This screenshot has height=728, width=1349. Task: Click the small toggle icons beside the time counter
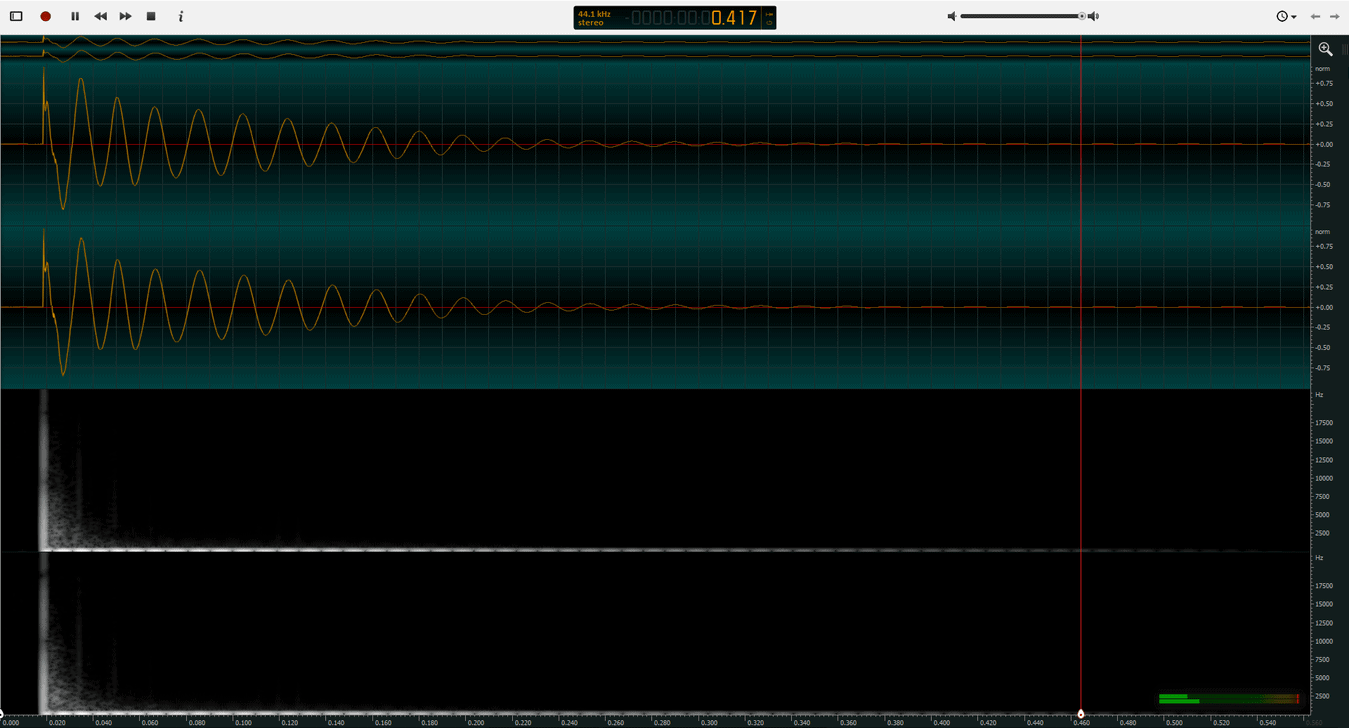[x=769, y=18]
